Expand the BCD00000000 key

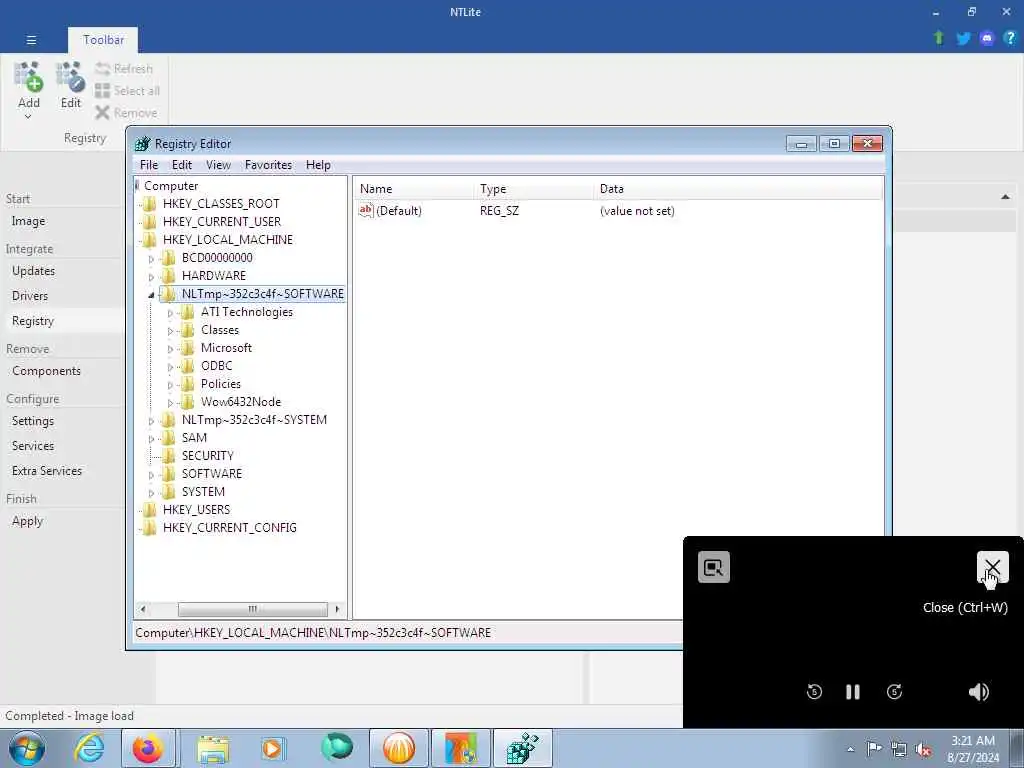[x=152, y=259]
